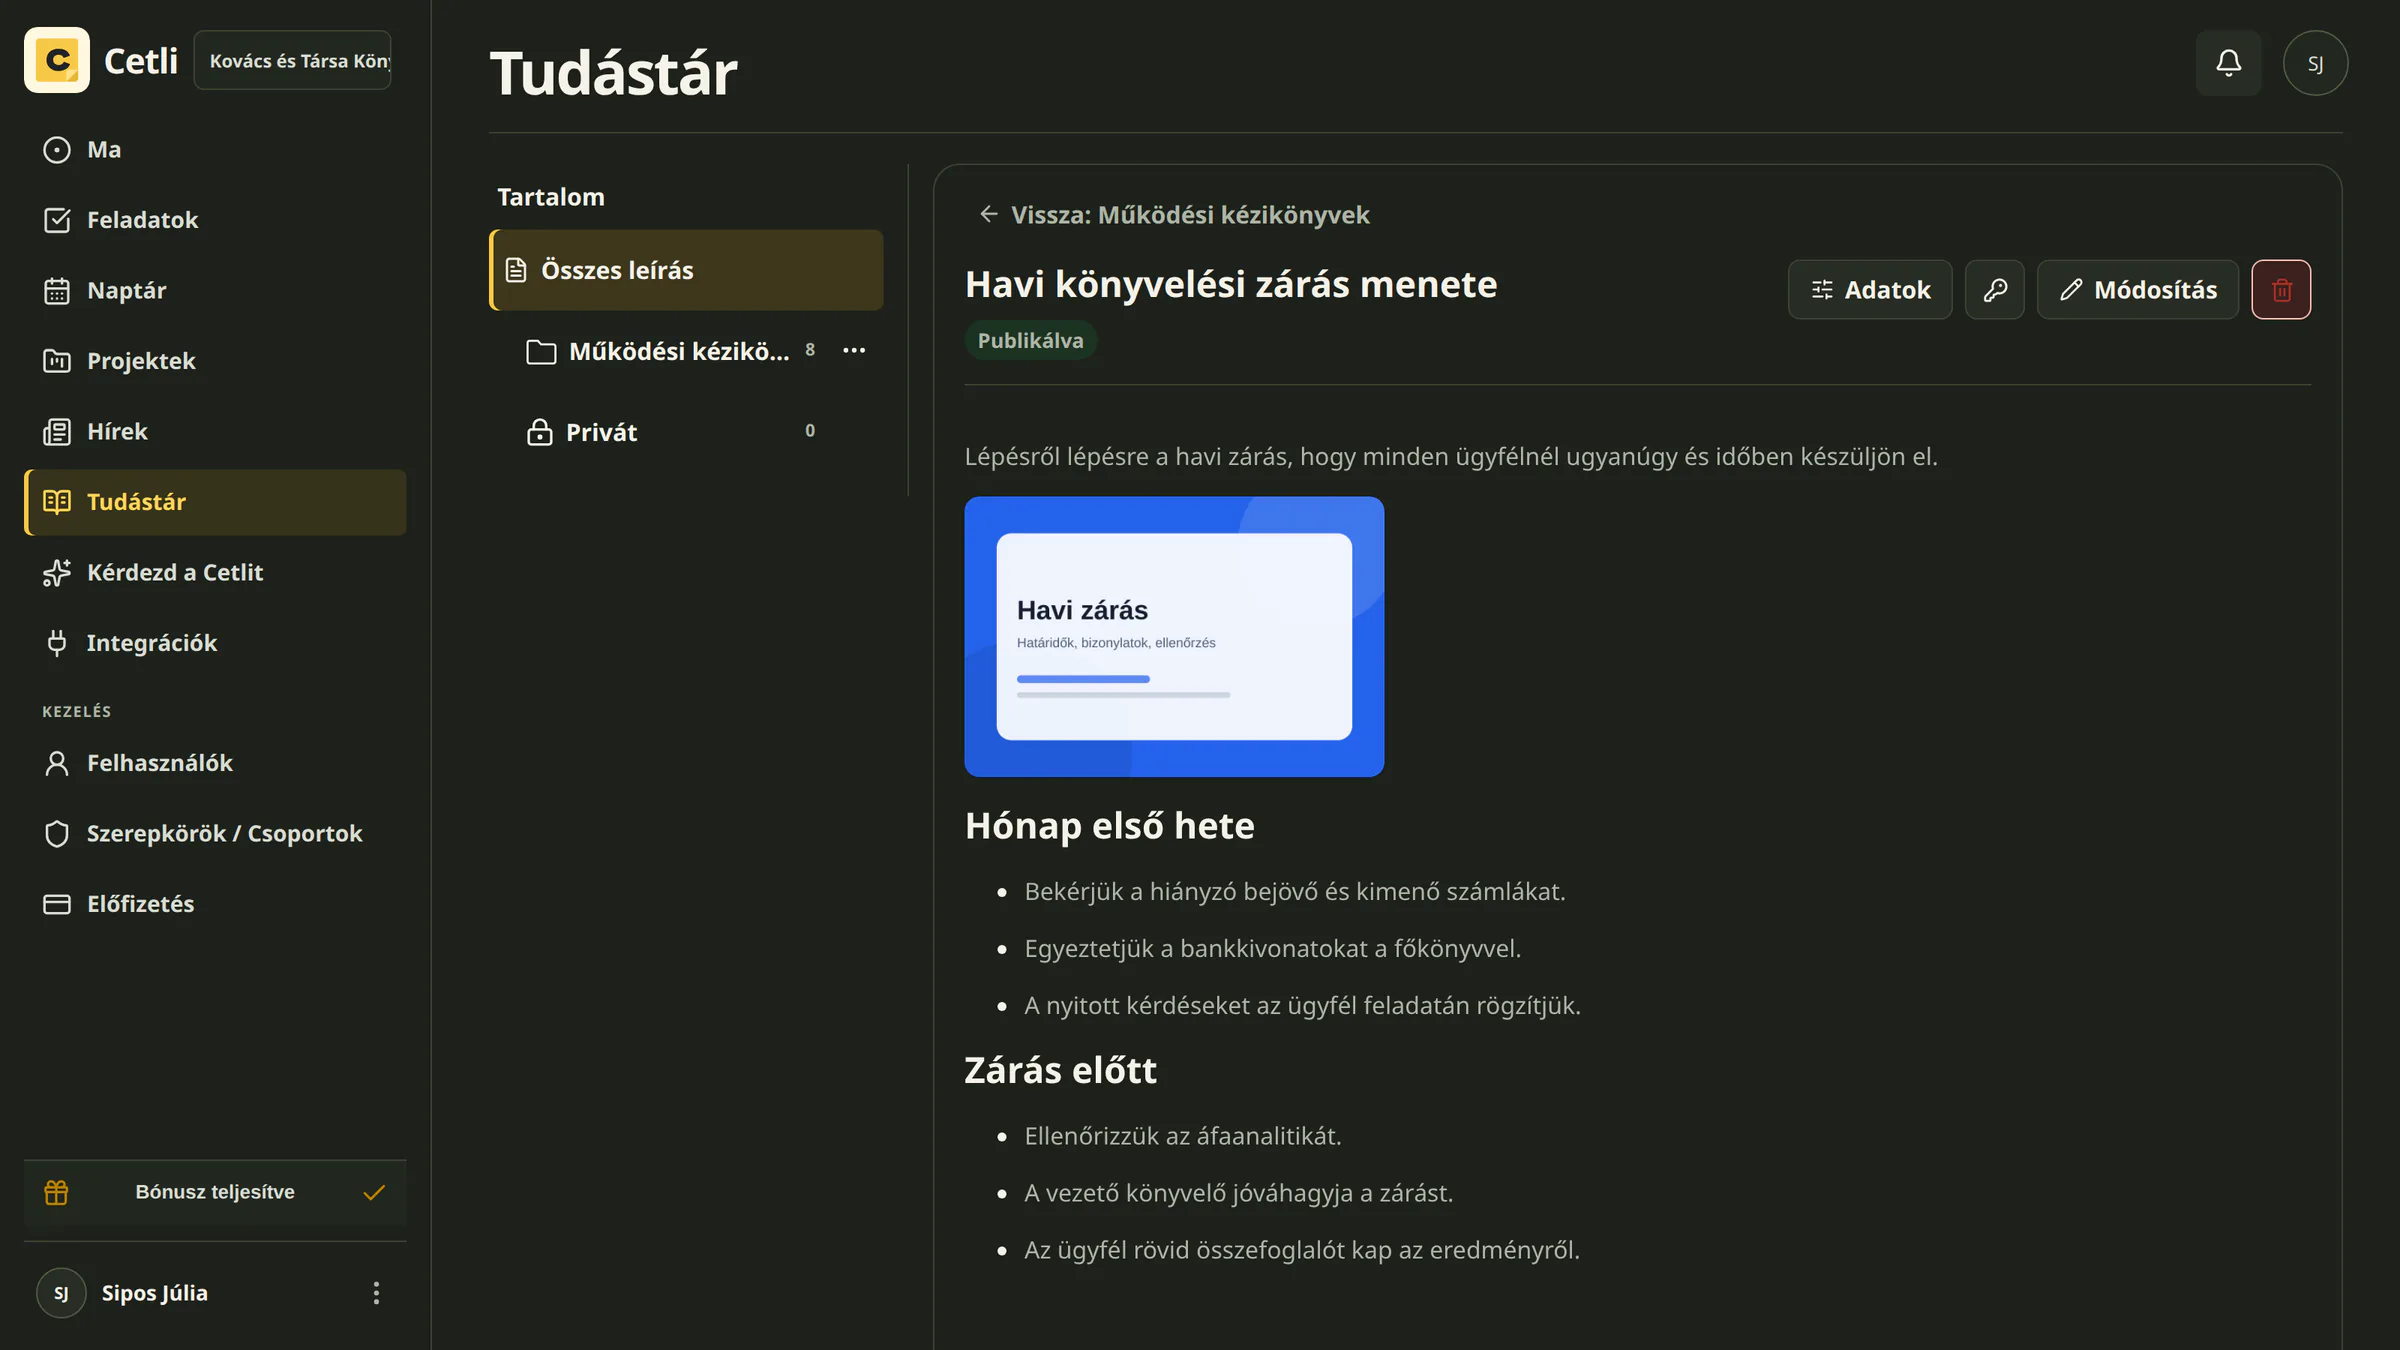Click the Havi zárás cover image
The width and height of the screenshot is (2400, 1350).
click(x=1174, y=637)
